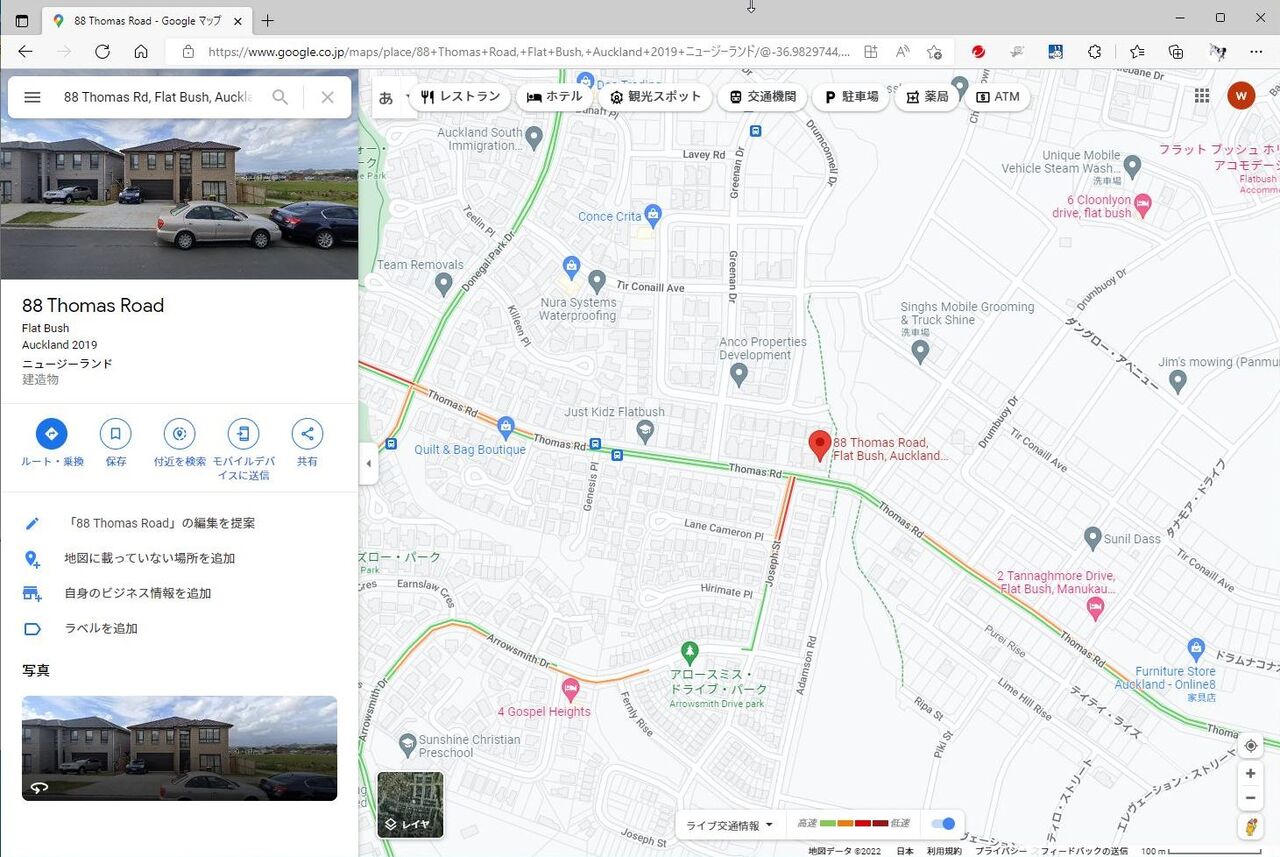1280x857 pixels.
Task: Switch map view via レイヤ thumbnail
Action: (410, 804)
